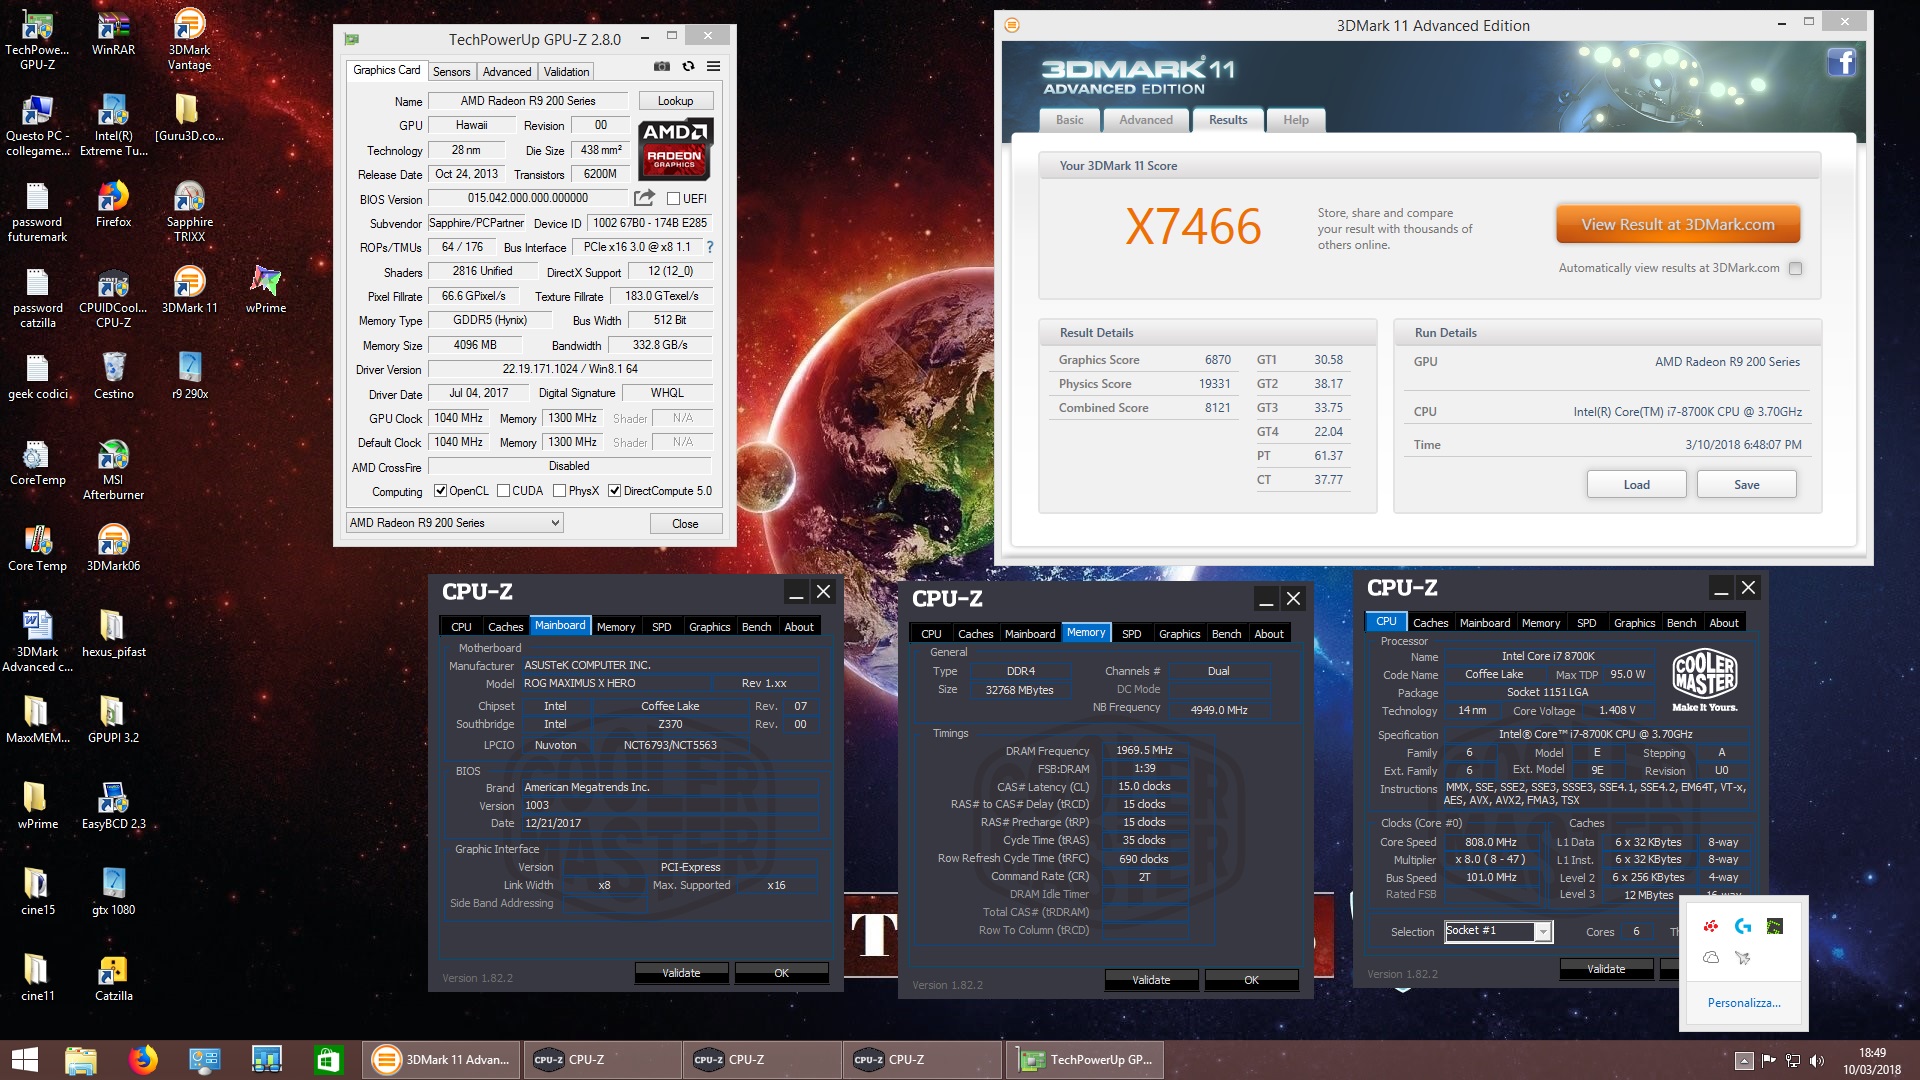The width and height of the screenshot is (1920, 1080).
Task: Toggle the OpenCL checkbox
Action: (440, 491)
